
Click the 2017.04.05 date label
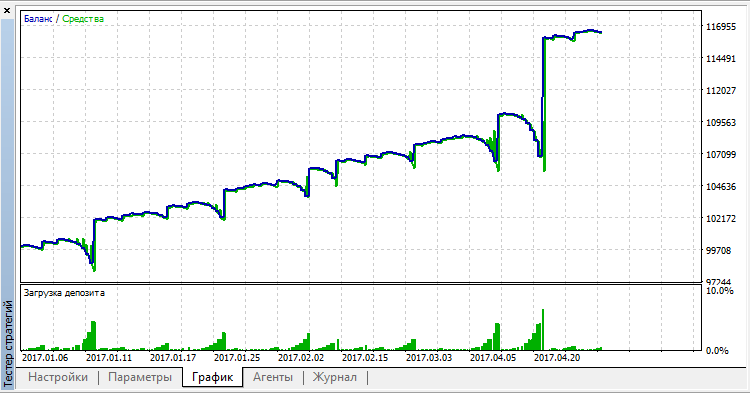point(493,358)
